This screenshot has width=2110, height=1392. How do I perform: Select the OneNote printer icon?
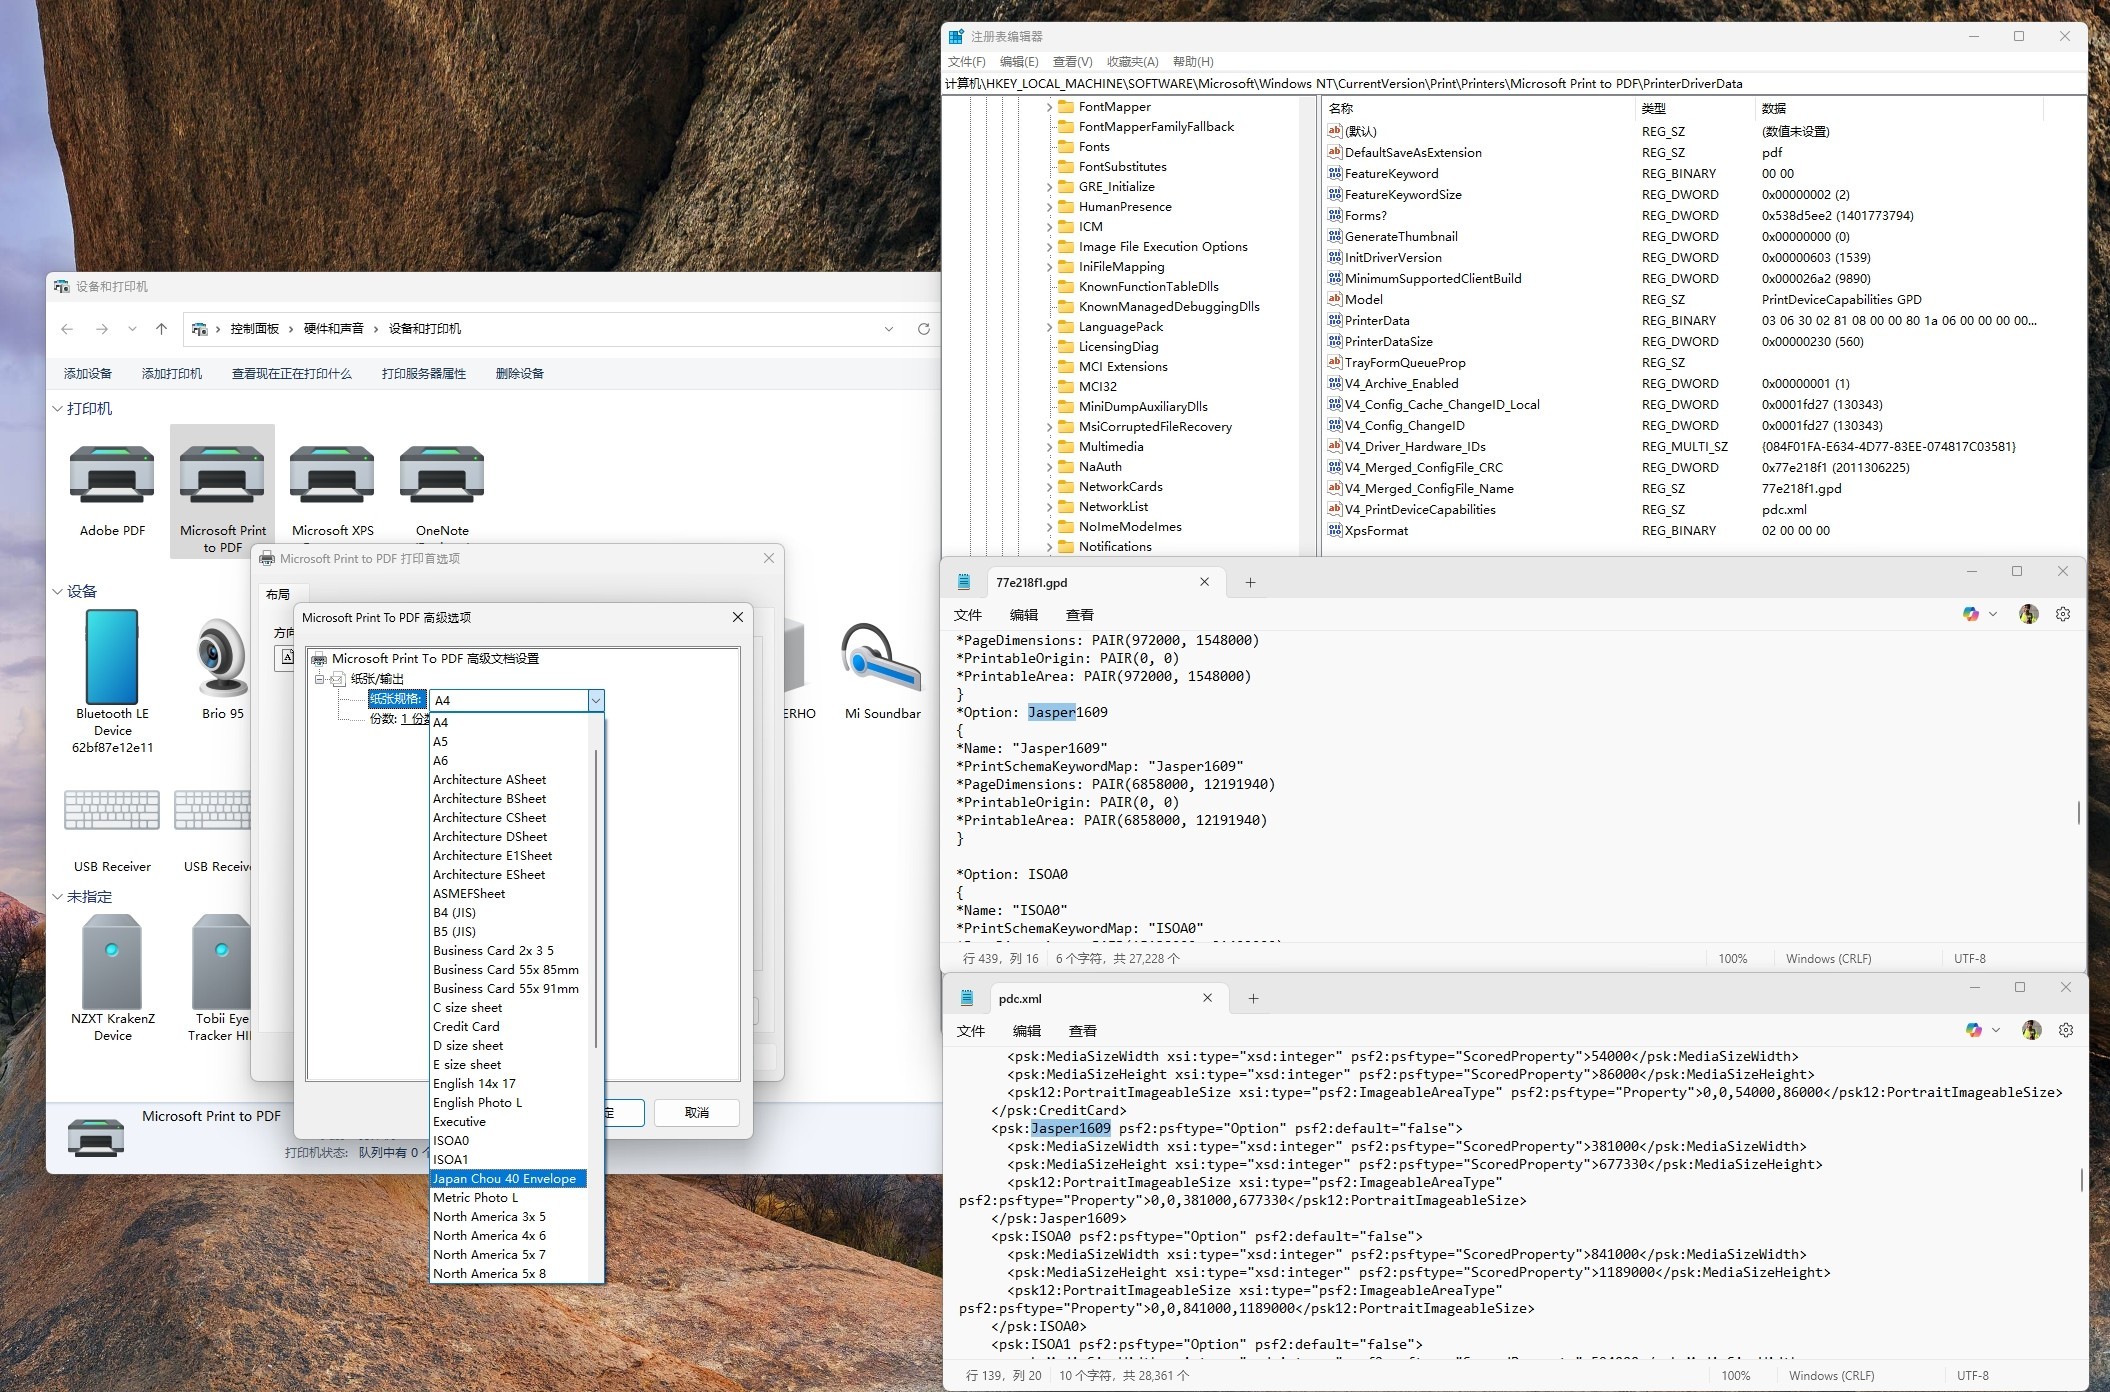442,476
